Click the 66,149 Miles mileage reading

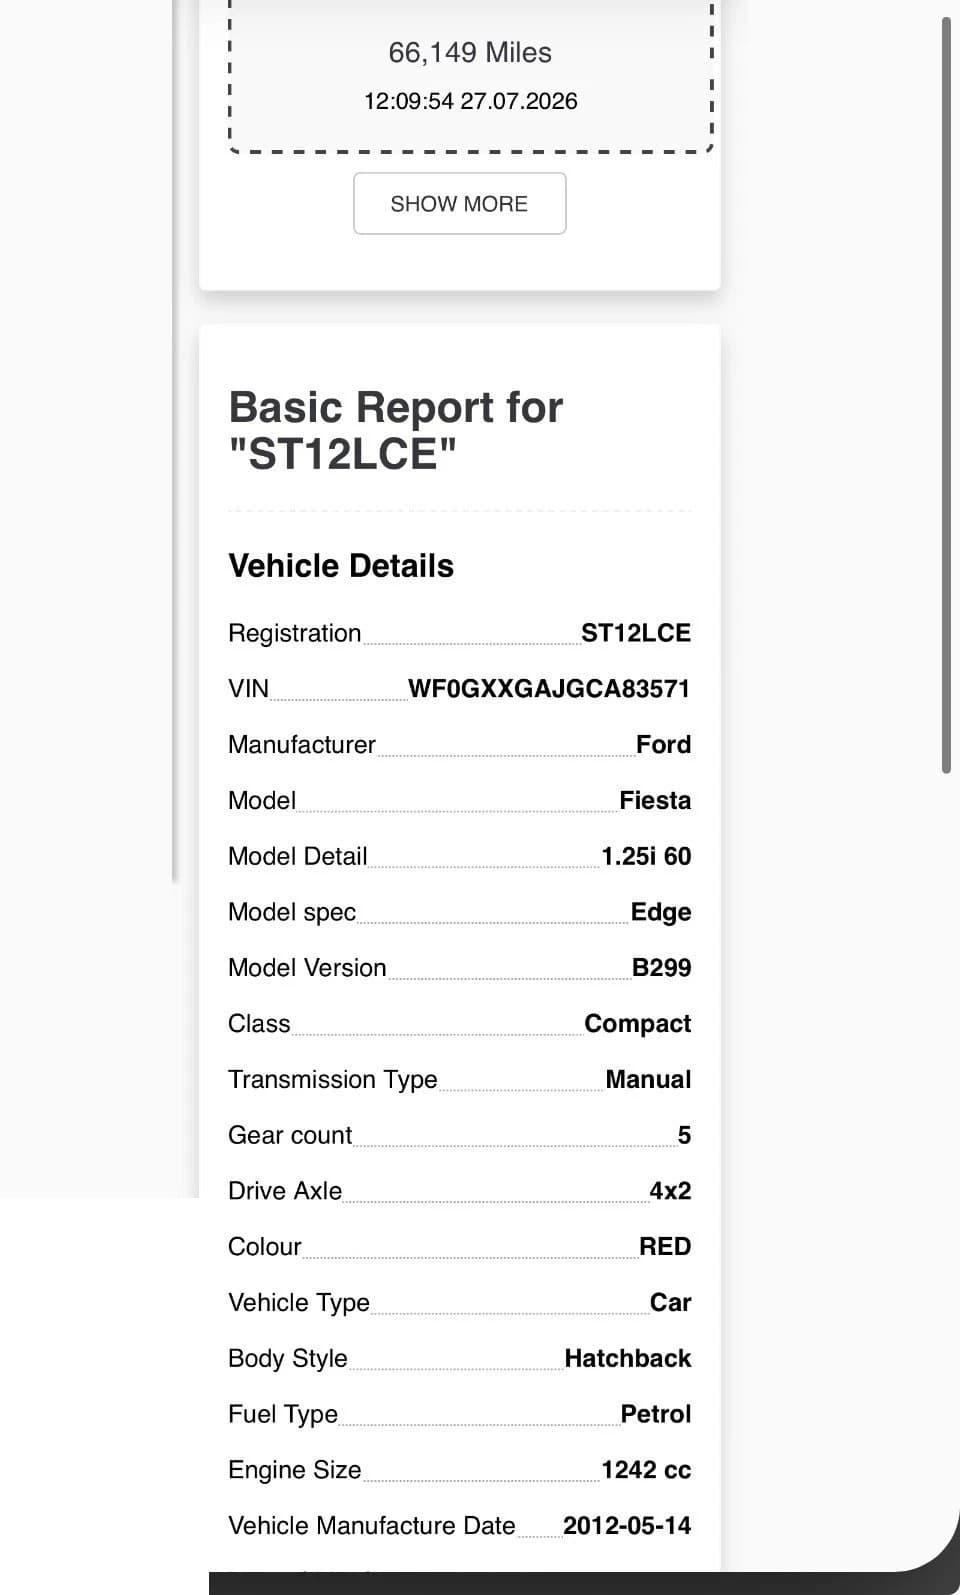470,53
